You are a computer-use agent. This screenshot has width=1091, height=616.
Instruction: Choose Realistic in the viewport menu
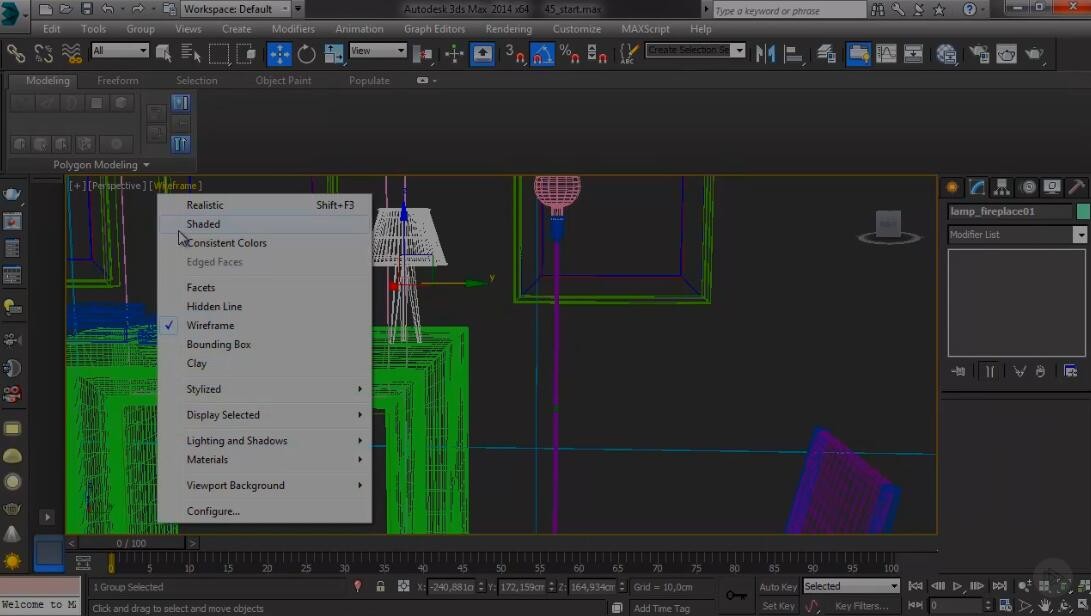[264, 205]
